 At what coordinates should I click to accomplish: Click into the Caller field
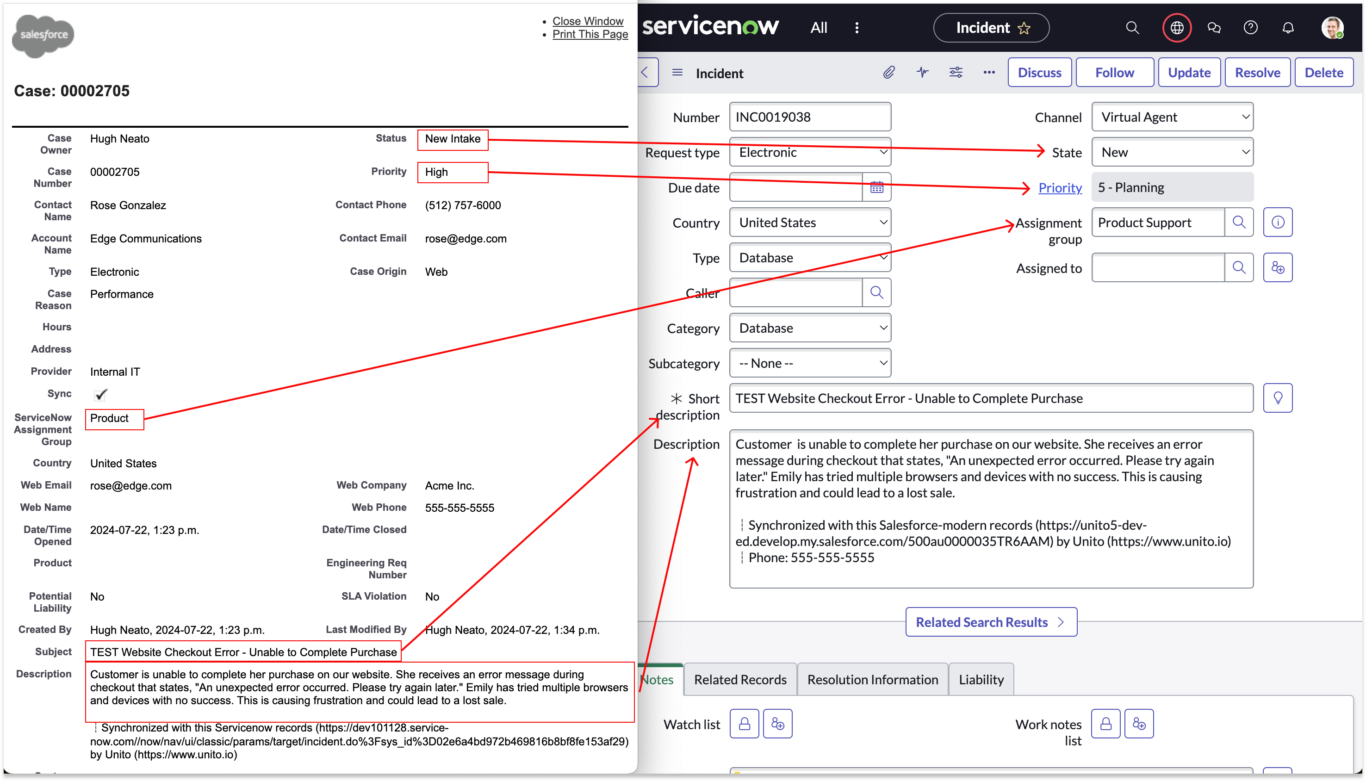(796, 293)
